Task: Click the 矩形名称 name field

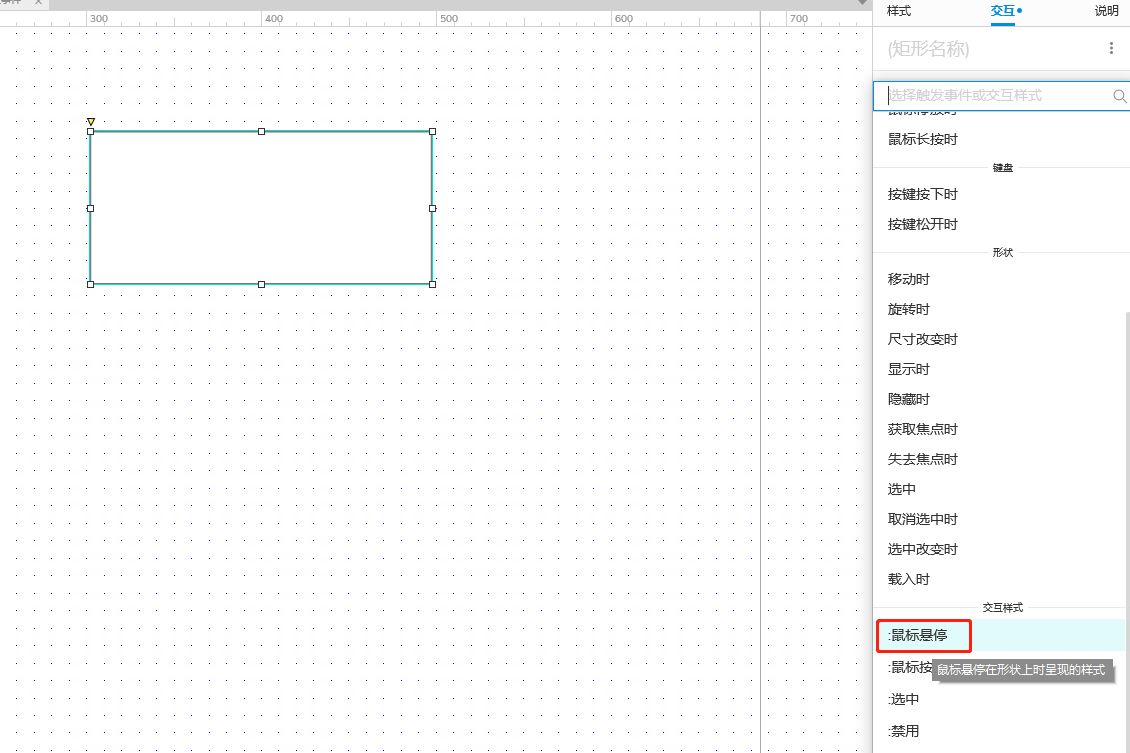Action: [928, 49]
